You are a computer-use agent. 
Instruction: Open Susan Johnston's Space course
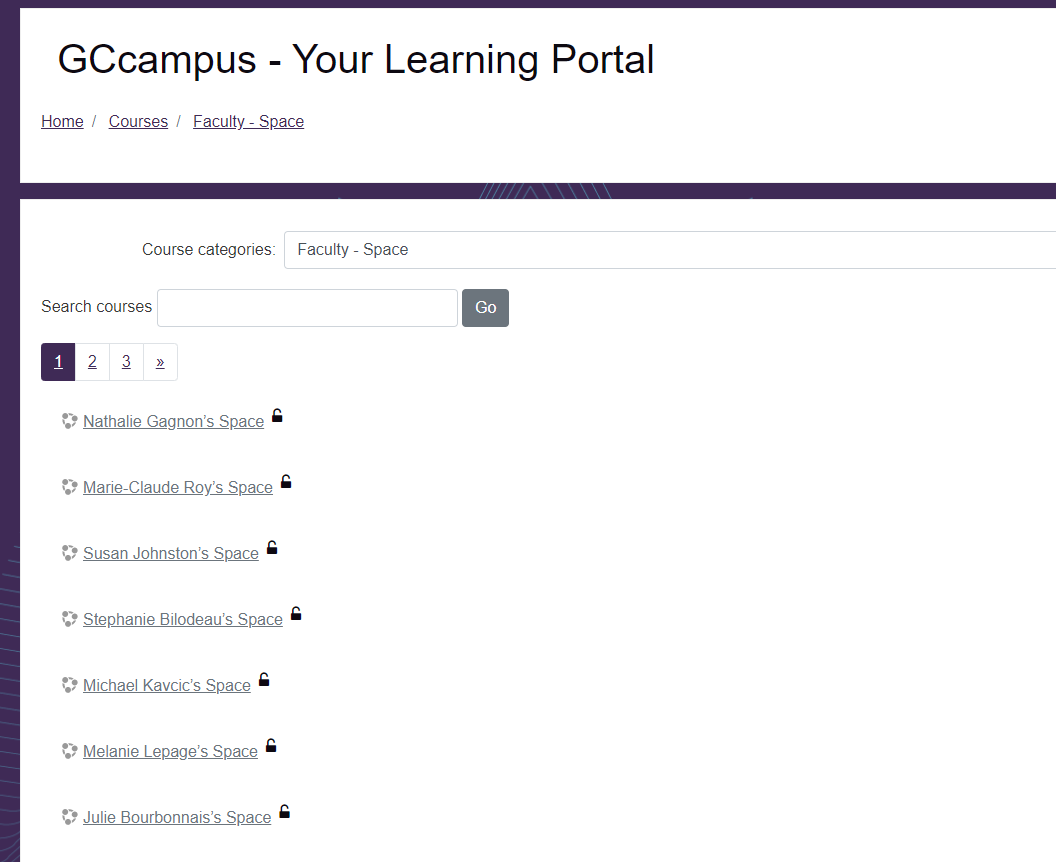170,554
